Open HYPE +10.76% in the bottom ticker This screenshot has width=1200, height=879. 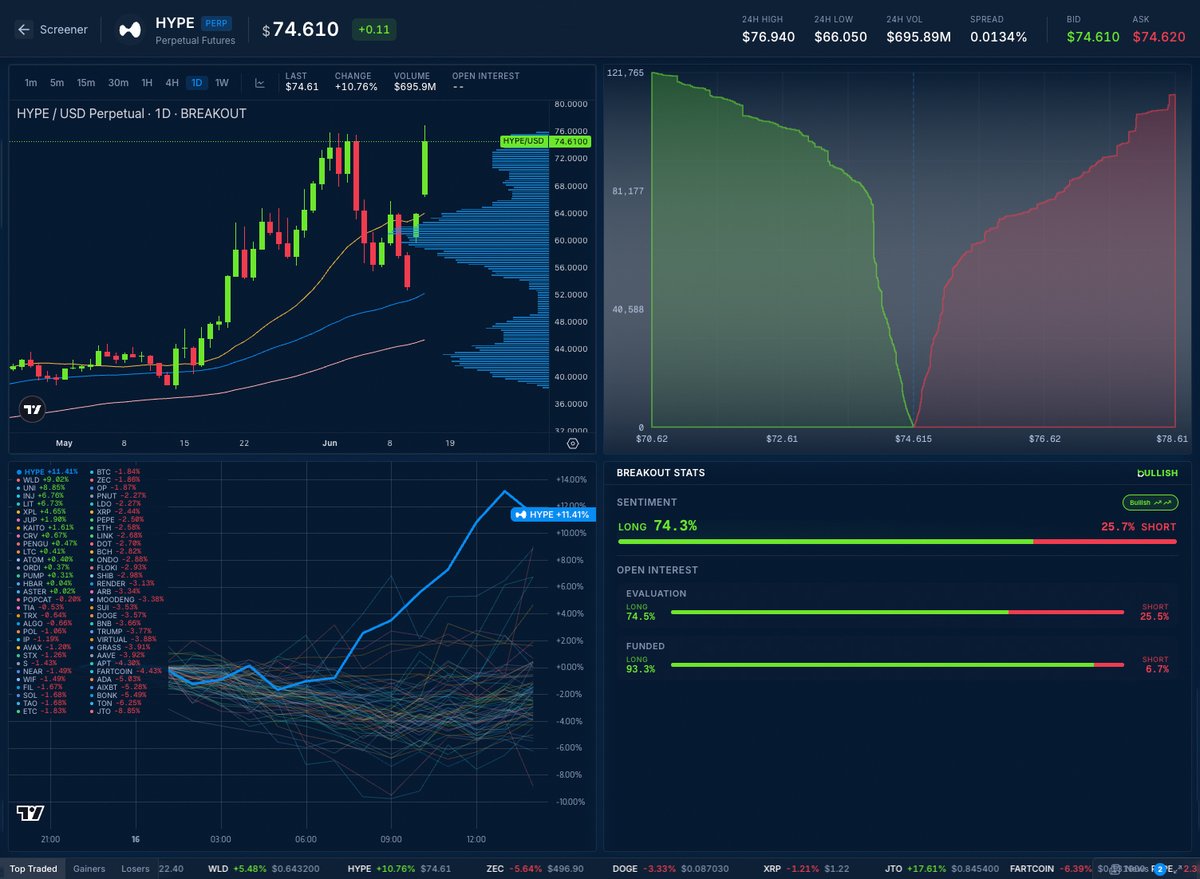(x=399, y=870)
